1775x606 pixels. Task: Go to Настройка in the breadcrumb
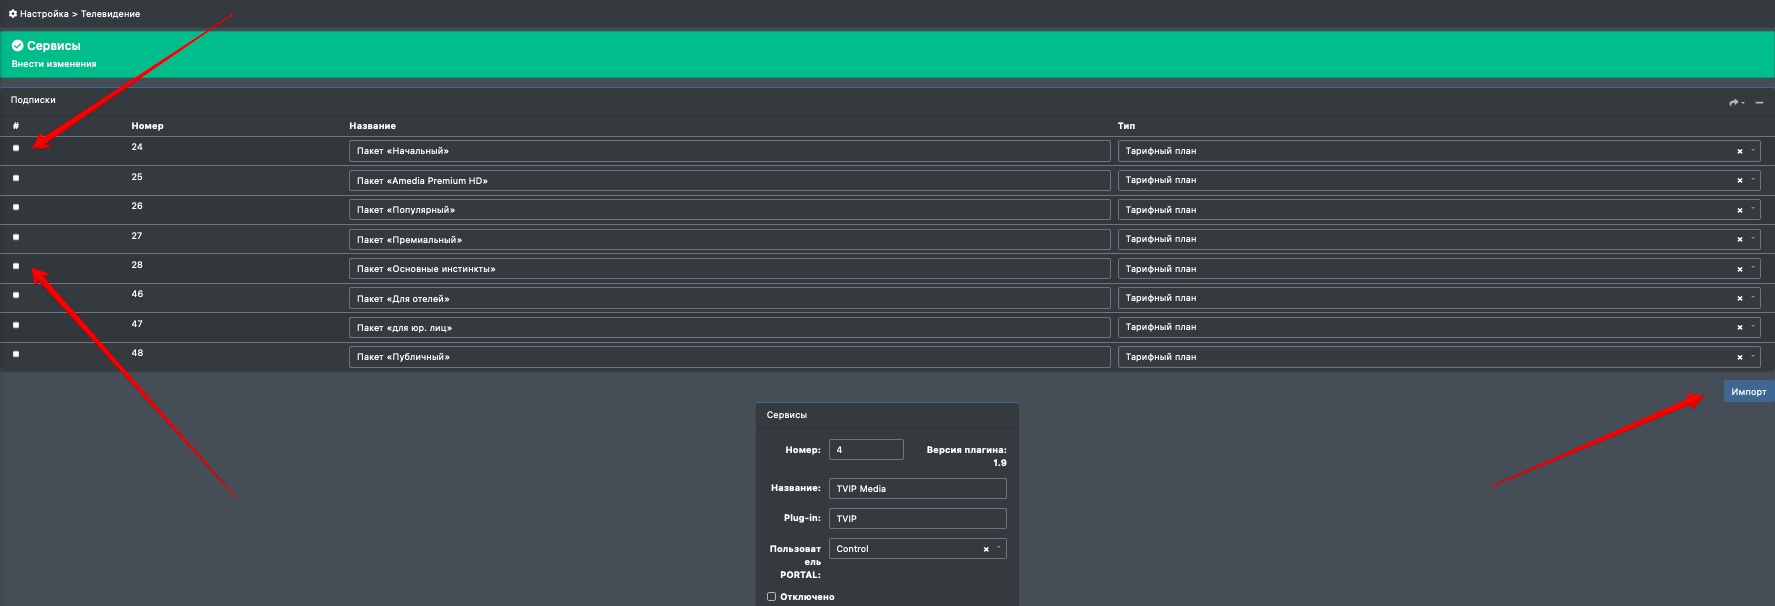44,14
